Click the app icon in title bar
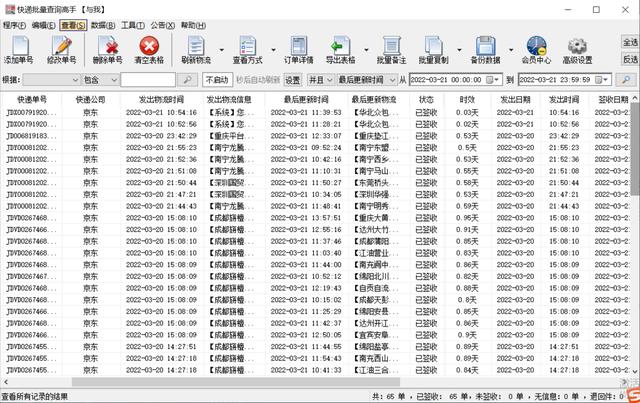 [x=10, y=9]
